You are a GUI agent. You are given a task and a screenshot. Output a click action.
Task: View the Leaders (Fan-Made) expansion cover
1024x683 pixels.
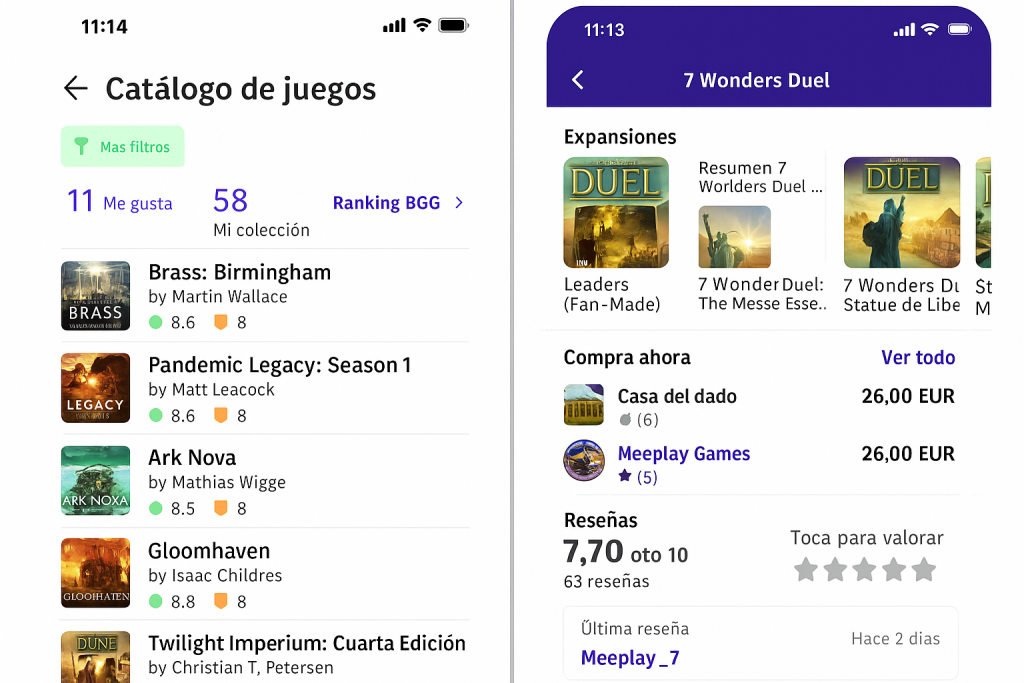[616, 212]
